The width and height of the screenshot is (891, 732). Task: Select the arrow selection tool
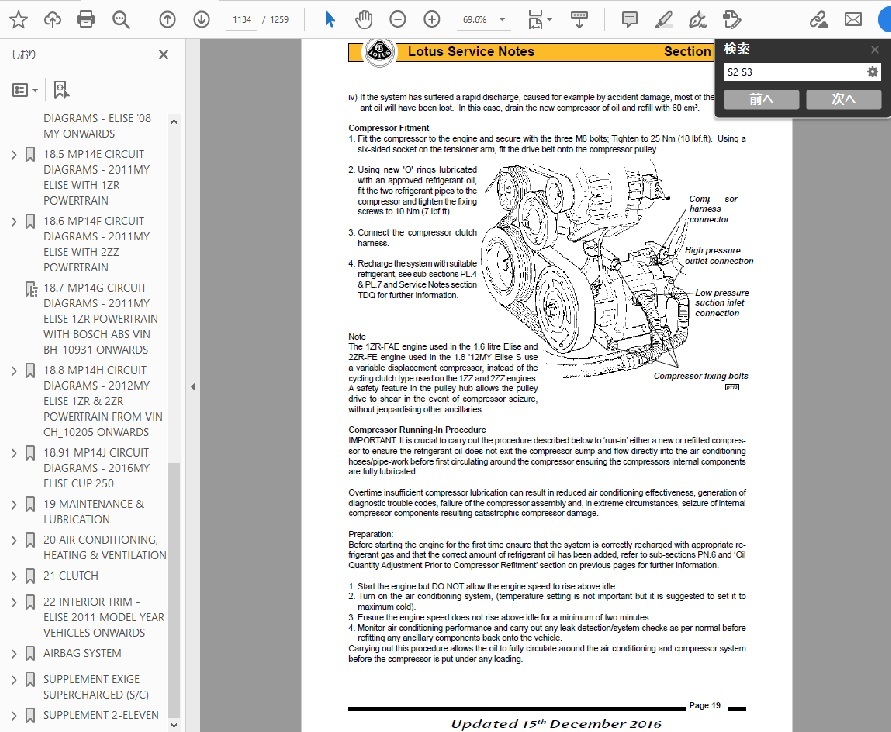pyautogui.click(x=330, y=20)
